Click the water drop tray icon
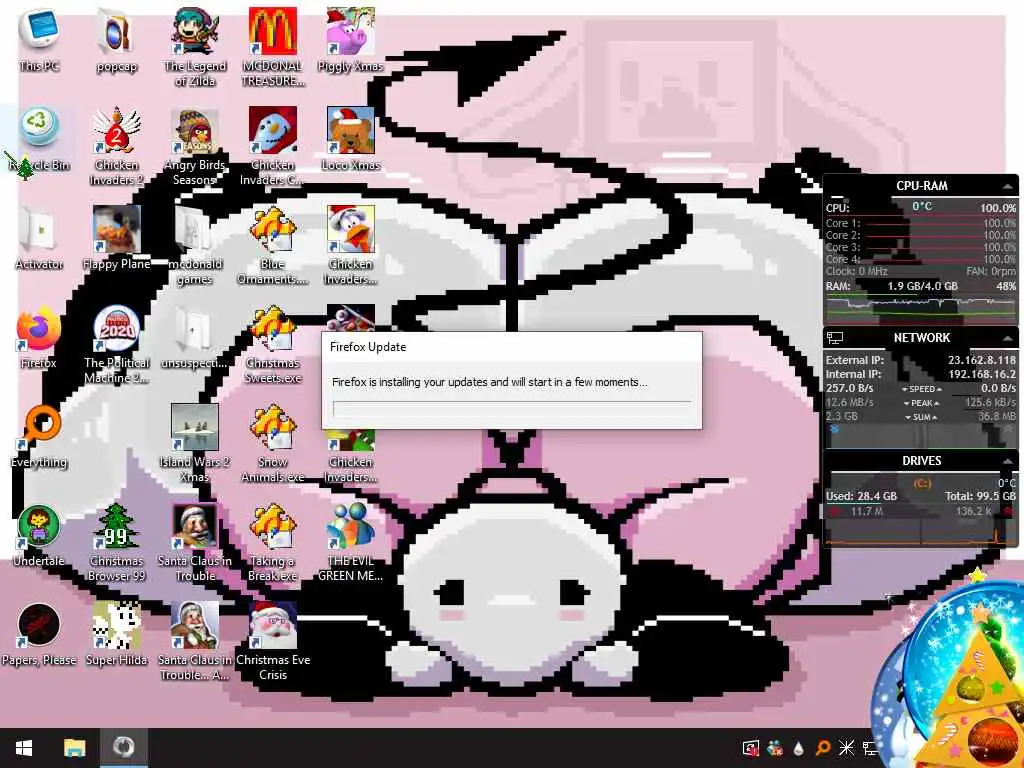The image size is (1024, 768). pos(799,748)
